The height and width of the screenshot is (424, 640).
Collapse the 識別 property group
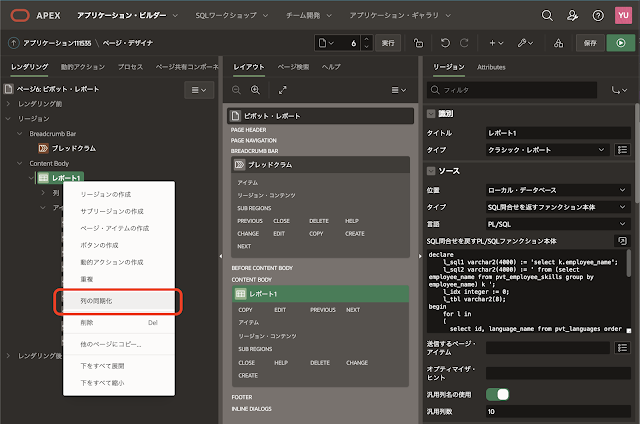(x=431, y=113)
